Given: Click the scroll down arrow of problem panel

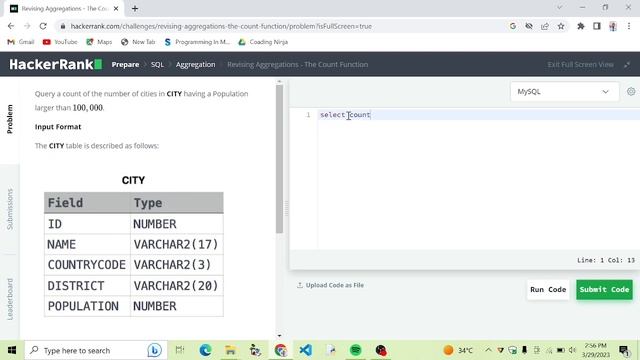Looking at the screenshot, I should coord(279,336).
